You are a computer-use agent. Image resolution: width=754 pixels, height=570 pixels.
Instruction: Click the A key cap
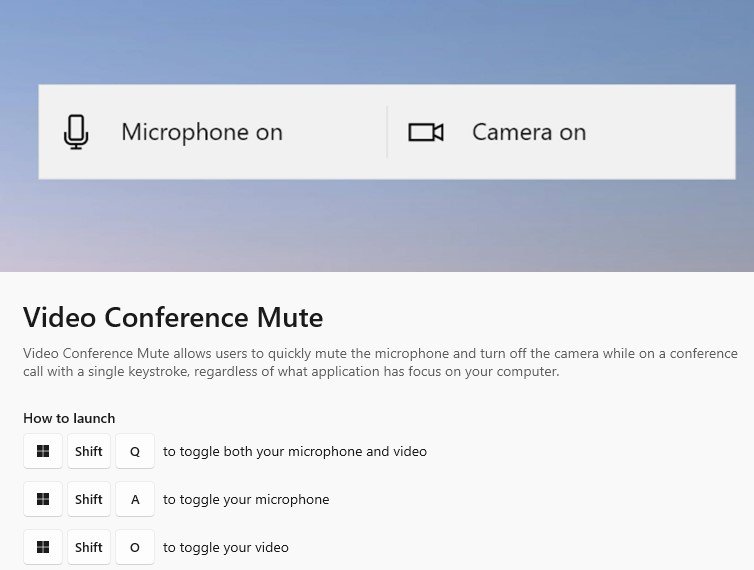pyautogui.click(x=135, y=499)
